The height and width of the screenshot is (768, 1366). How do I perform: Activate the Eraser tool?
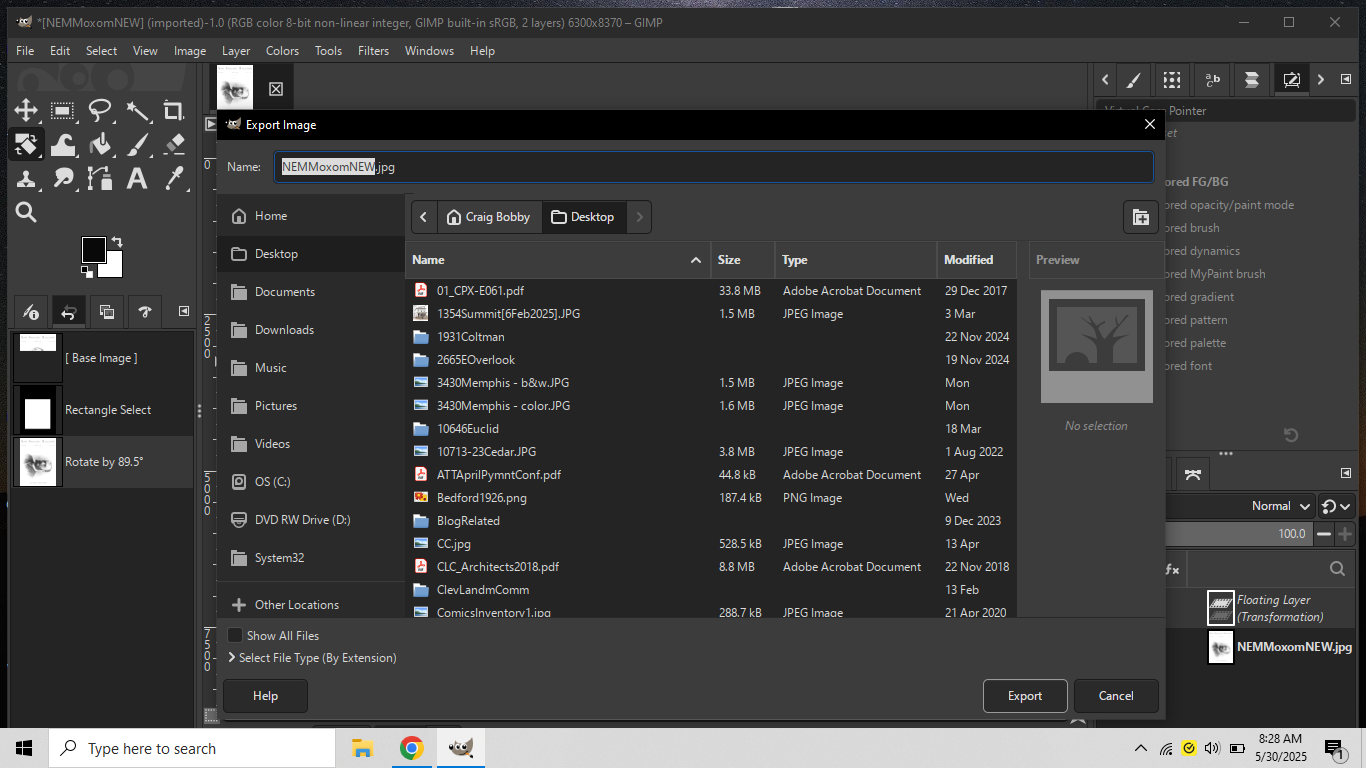pyautogui.click(x=174, y=145)
